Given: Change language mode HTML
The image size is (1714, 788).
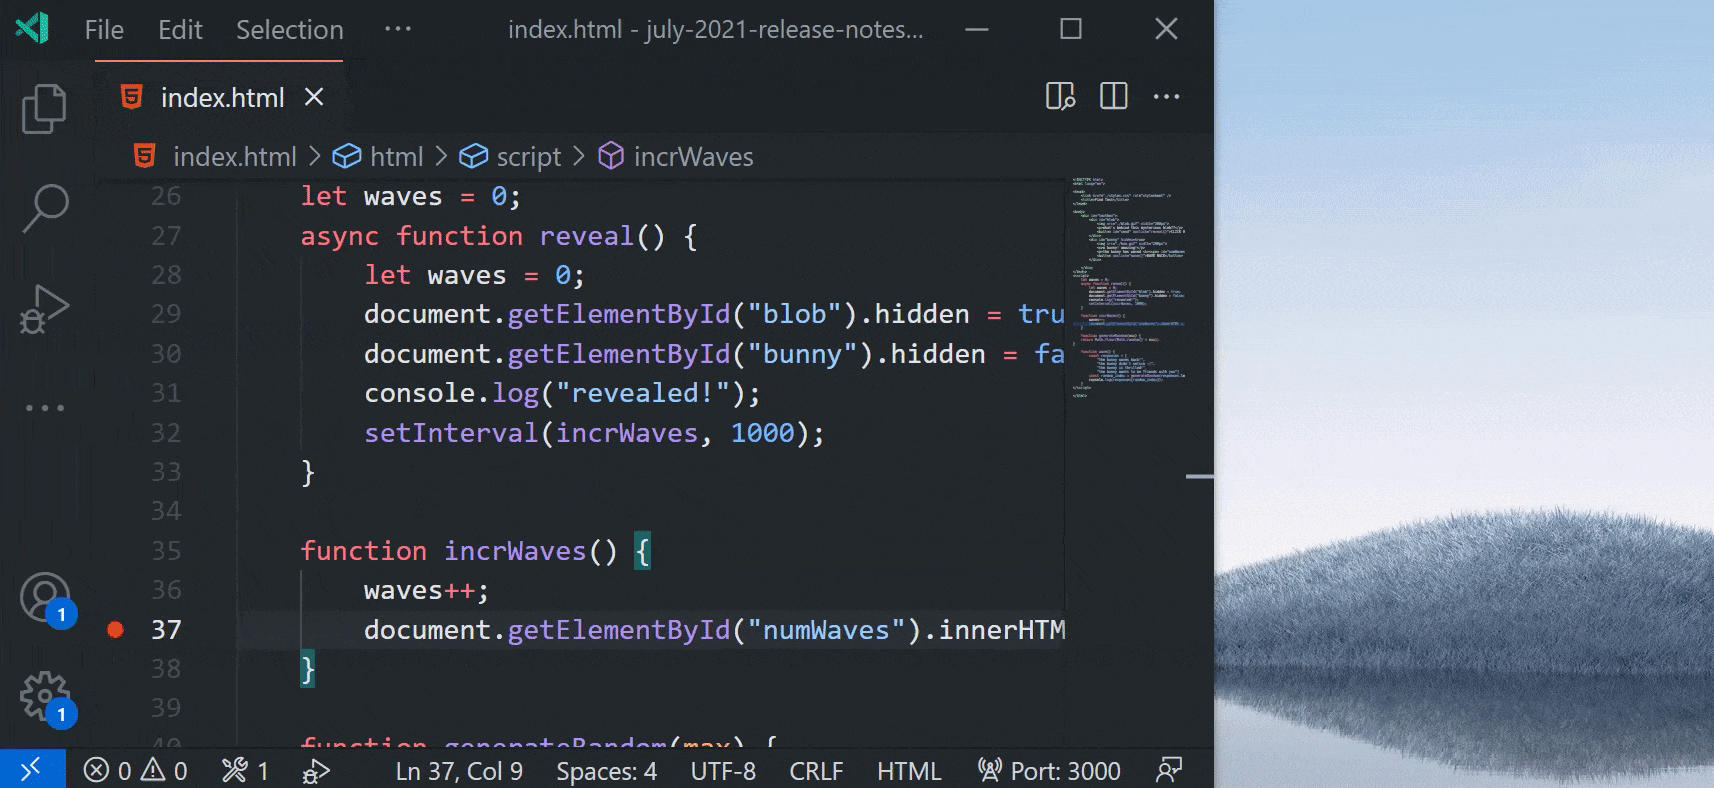Looking at the screenshot, I should pyautogui.click(x=909, y=771).
